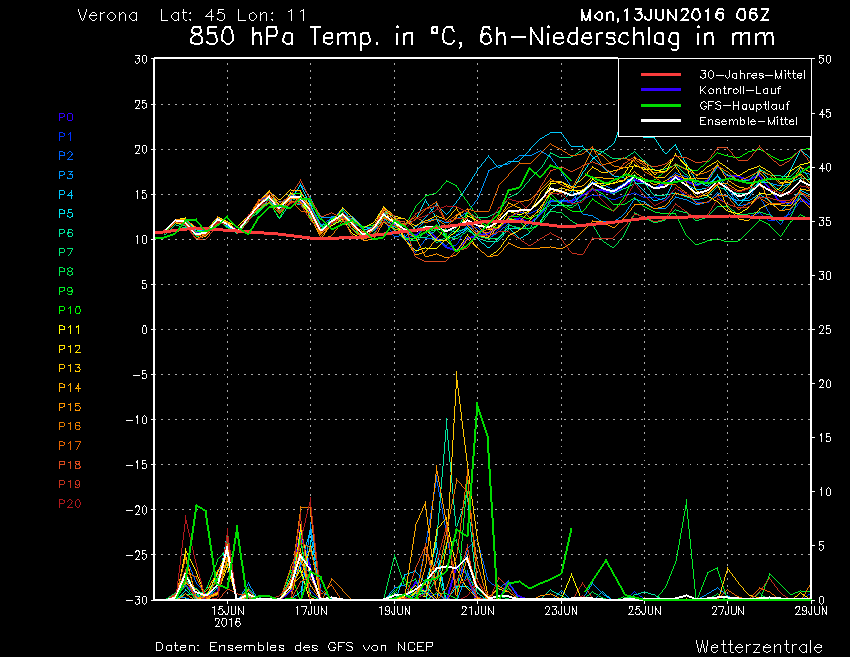Choose the P10 member label
This screenshot has width=850, height=657.
pyautogui.click(x=70, y=310)
